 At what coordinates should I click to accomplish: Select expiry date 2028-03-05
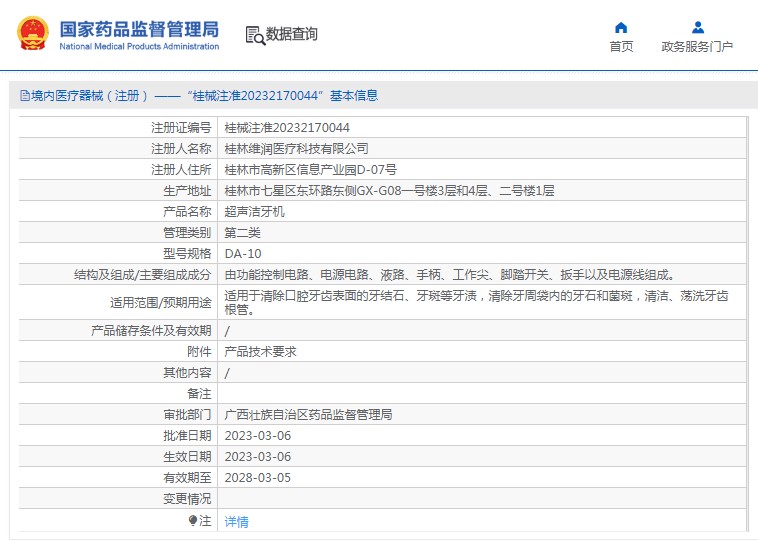(258, 478)
